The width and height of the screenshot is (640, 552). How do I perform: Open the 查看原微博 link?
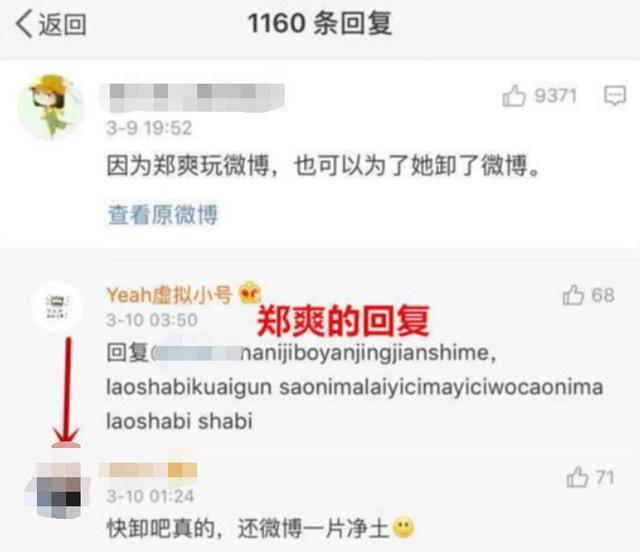(x=162, y=214)
